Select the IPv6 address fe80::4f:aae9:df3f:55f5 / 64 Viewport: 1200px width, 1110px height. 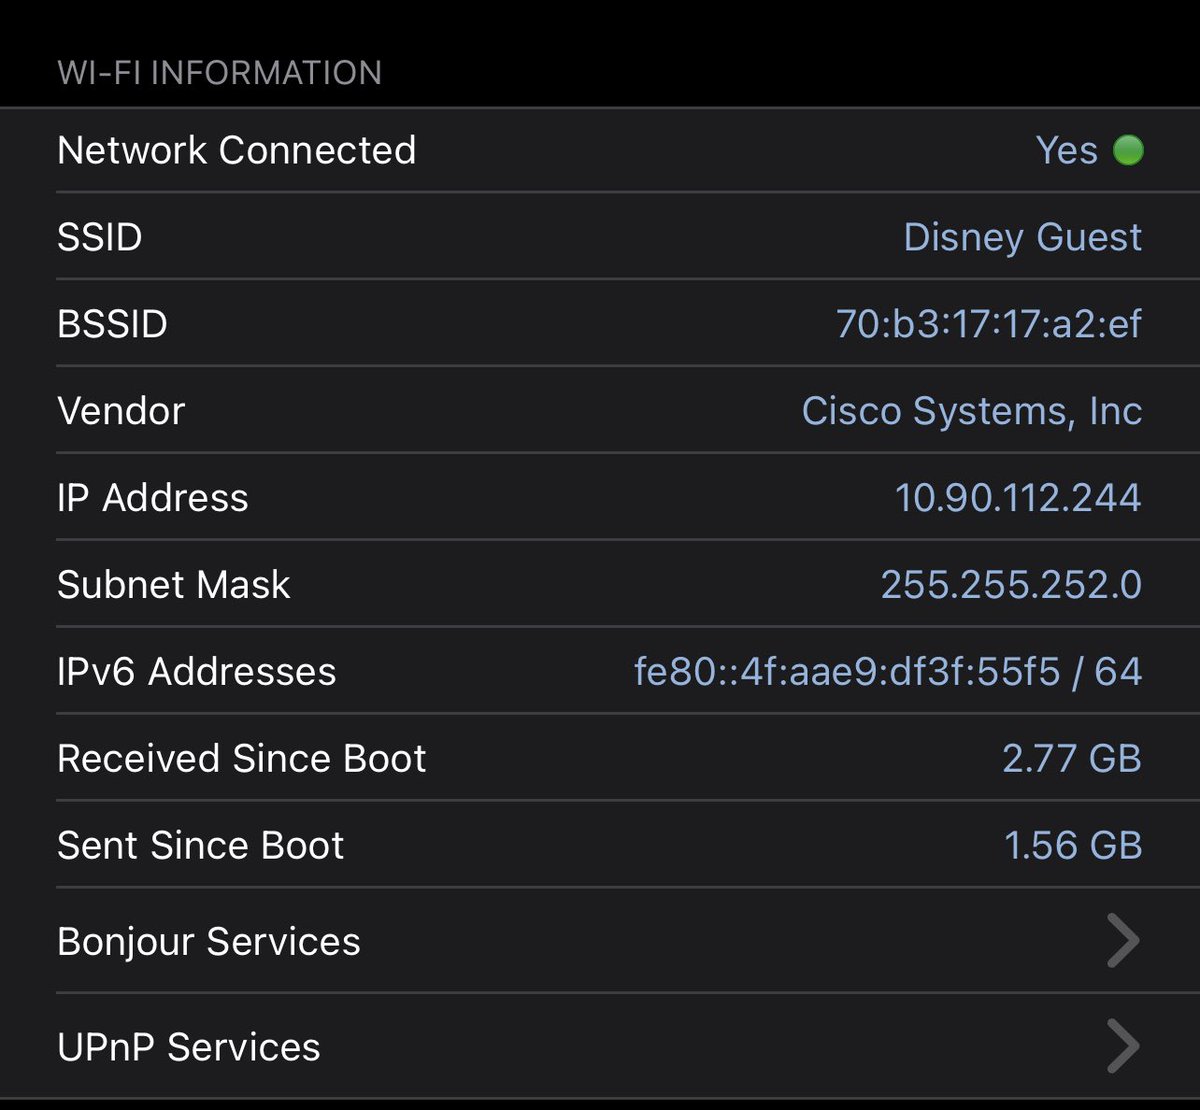[888, 671]
